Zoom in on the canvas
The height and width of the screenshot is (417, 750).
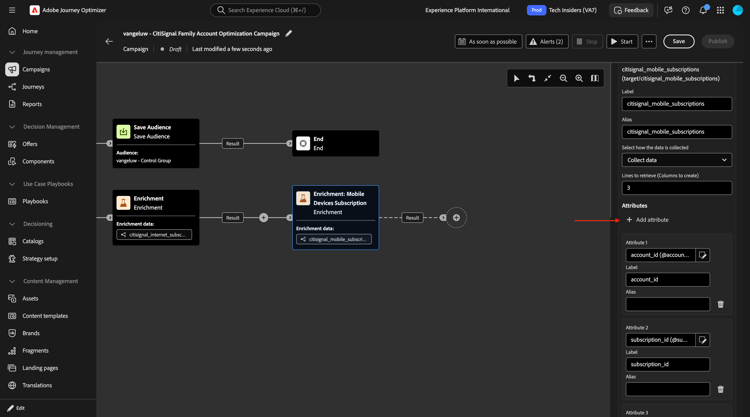[579, 78]
